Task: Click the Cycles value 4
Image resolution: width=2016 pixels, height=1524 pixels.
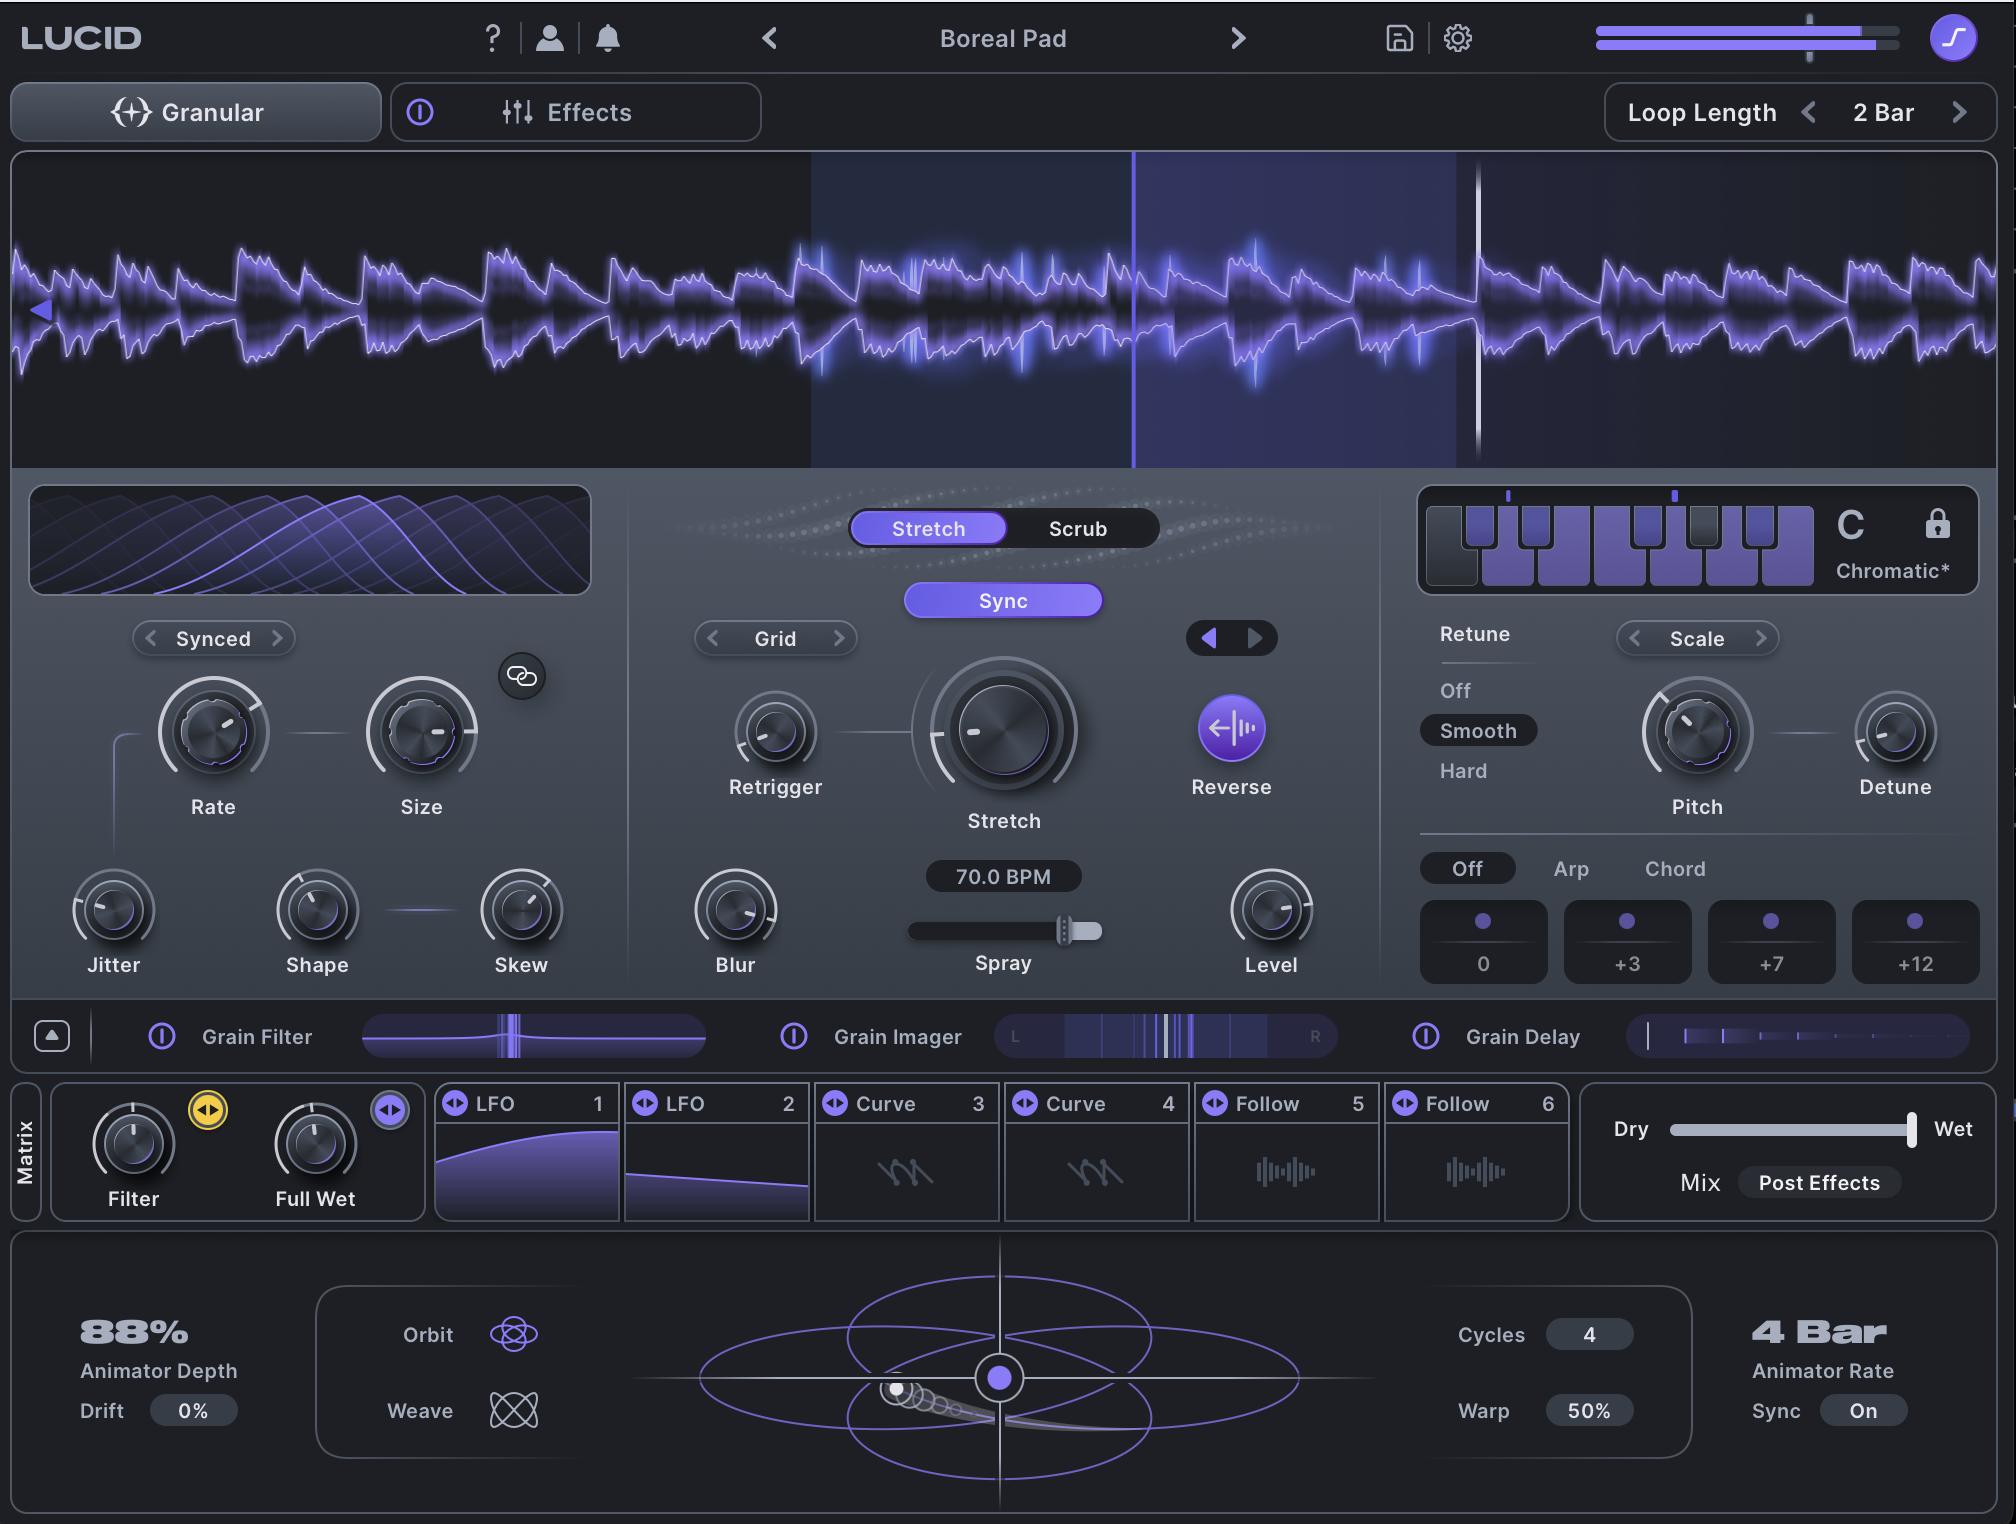Action: 1589,1334
